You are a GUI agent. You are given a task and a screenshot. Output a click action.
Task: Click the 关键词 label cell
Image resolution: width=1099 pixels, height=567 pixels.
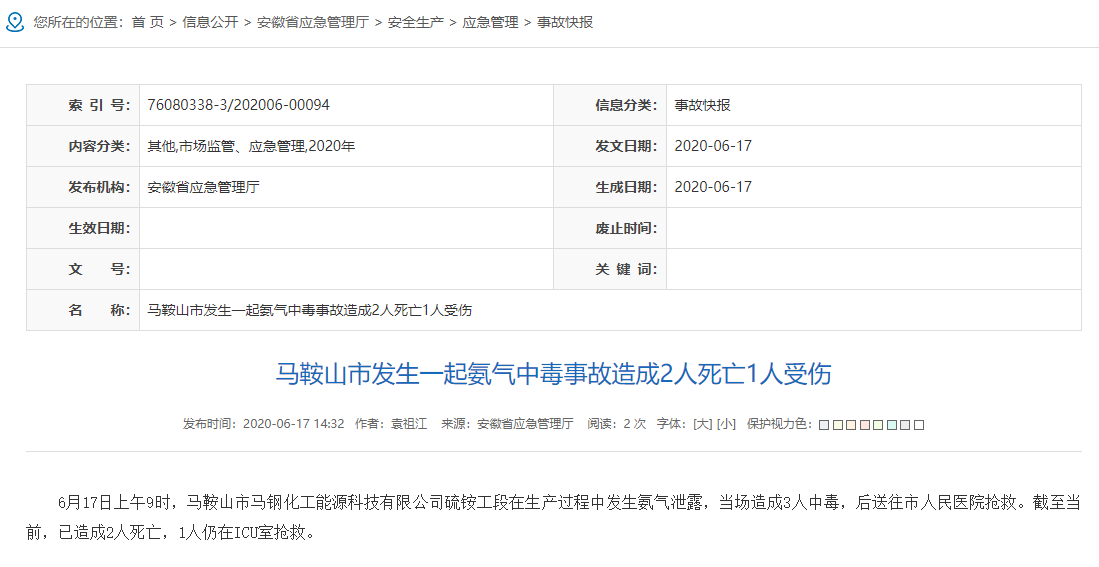click(610, 269)
